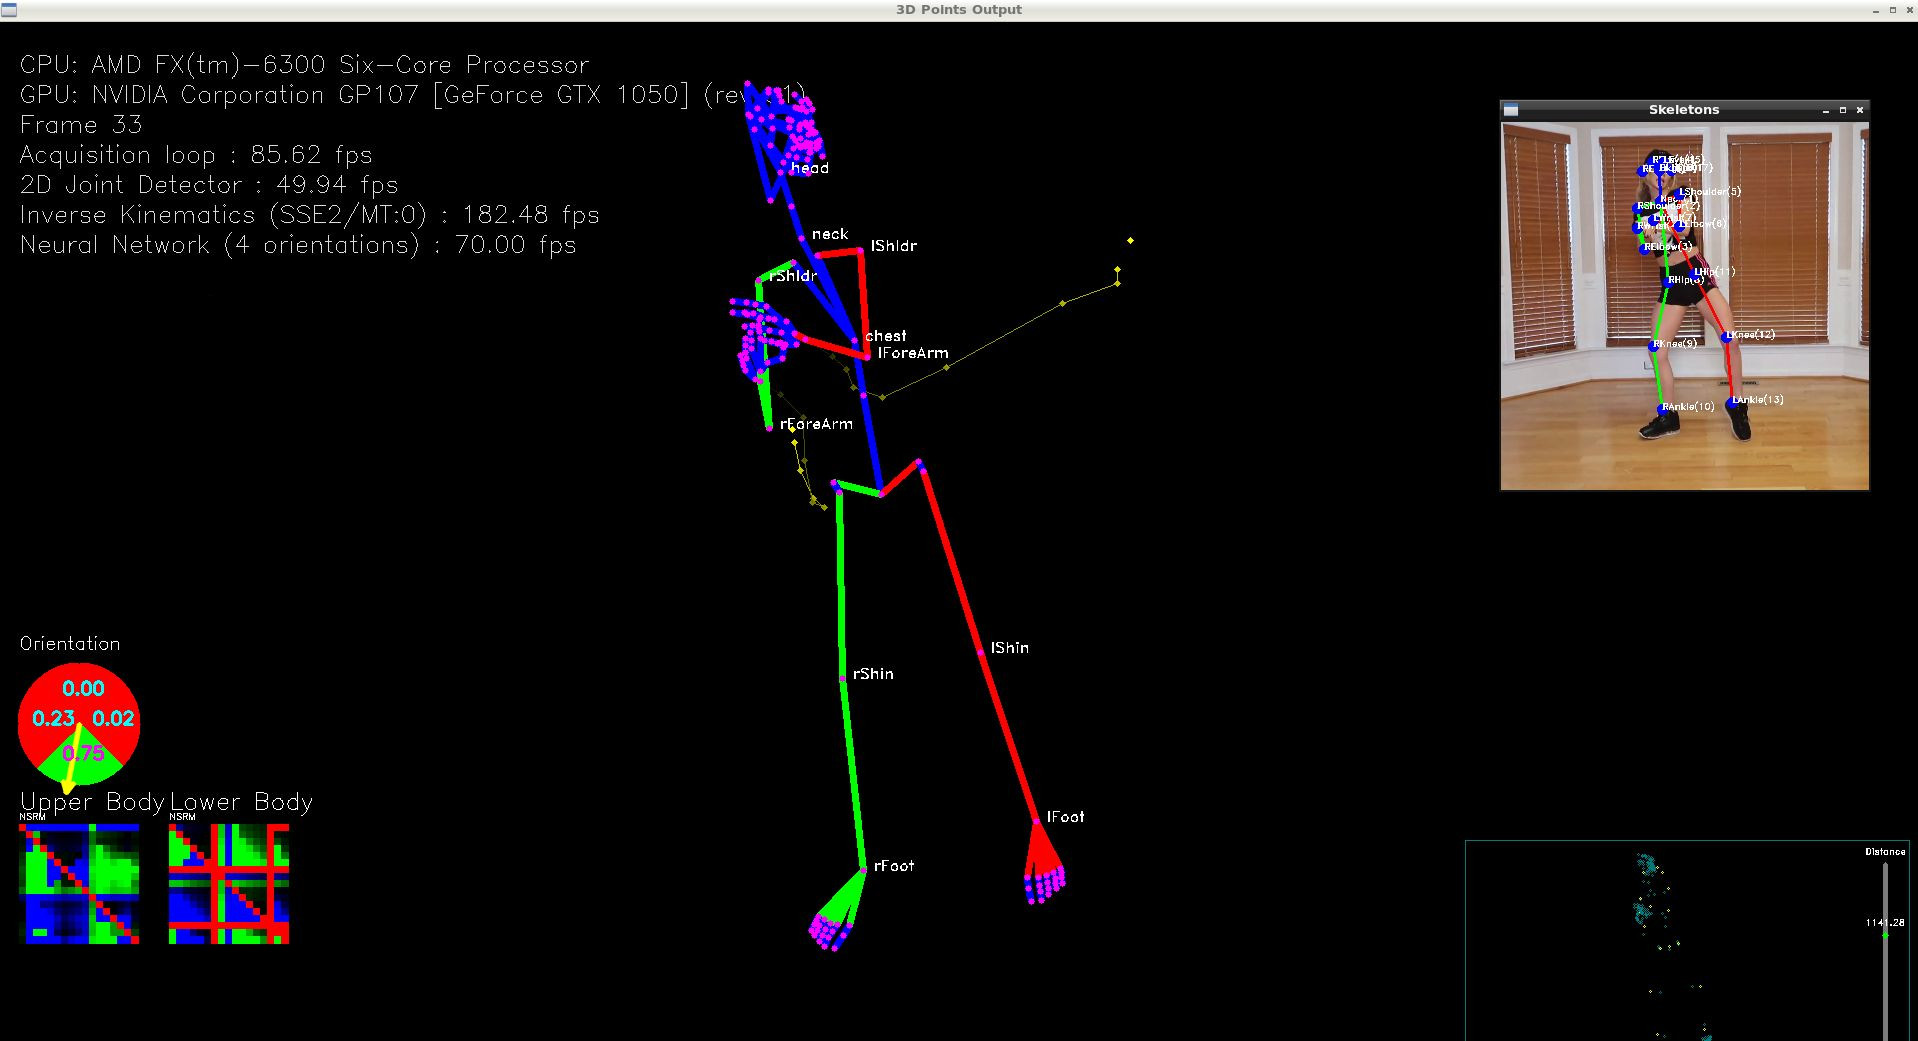Click the 0.00 value in the orientation chart
Image resolution: width=1918 pixels, height=1041 pixels.
click(x=83, y=688)
